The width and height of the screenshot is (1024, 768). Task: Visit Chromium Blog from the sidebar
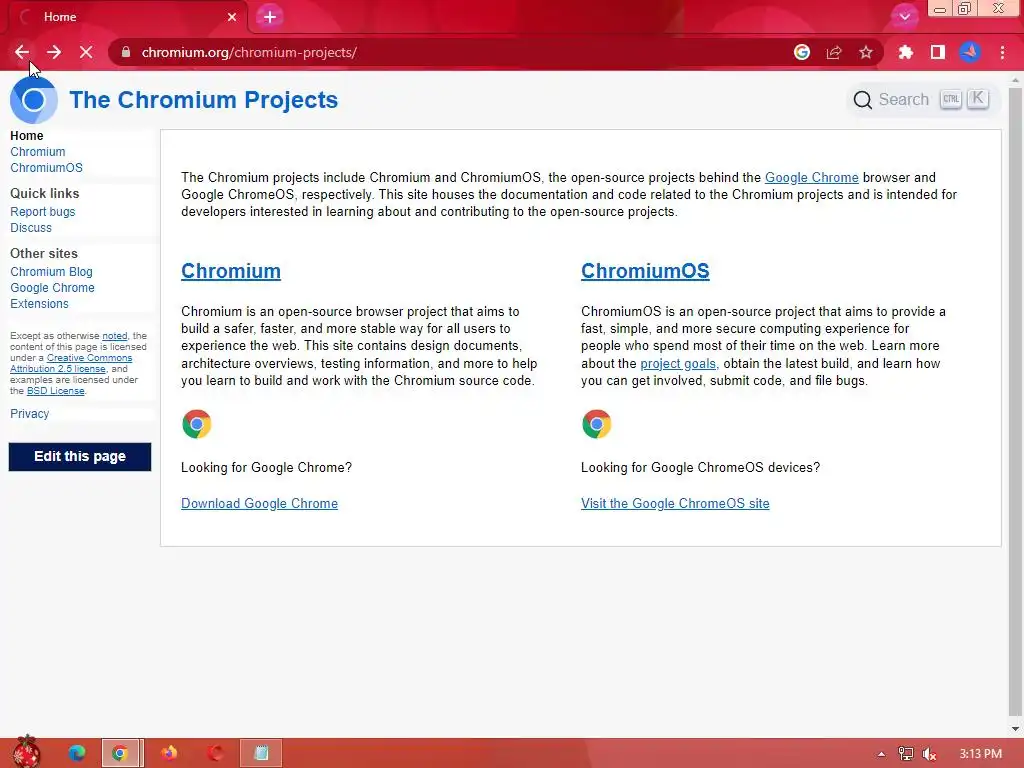tap(51, 272)
